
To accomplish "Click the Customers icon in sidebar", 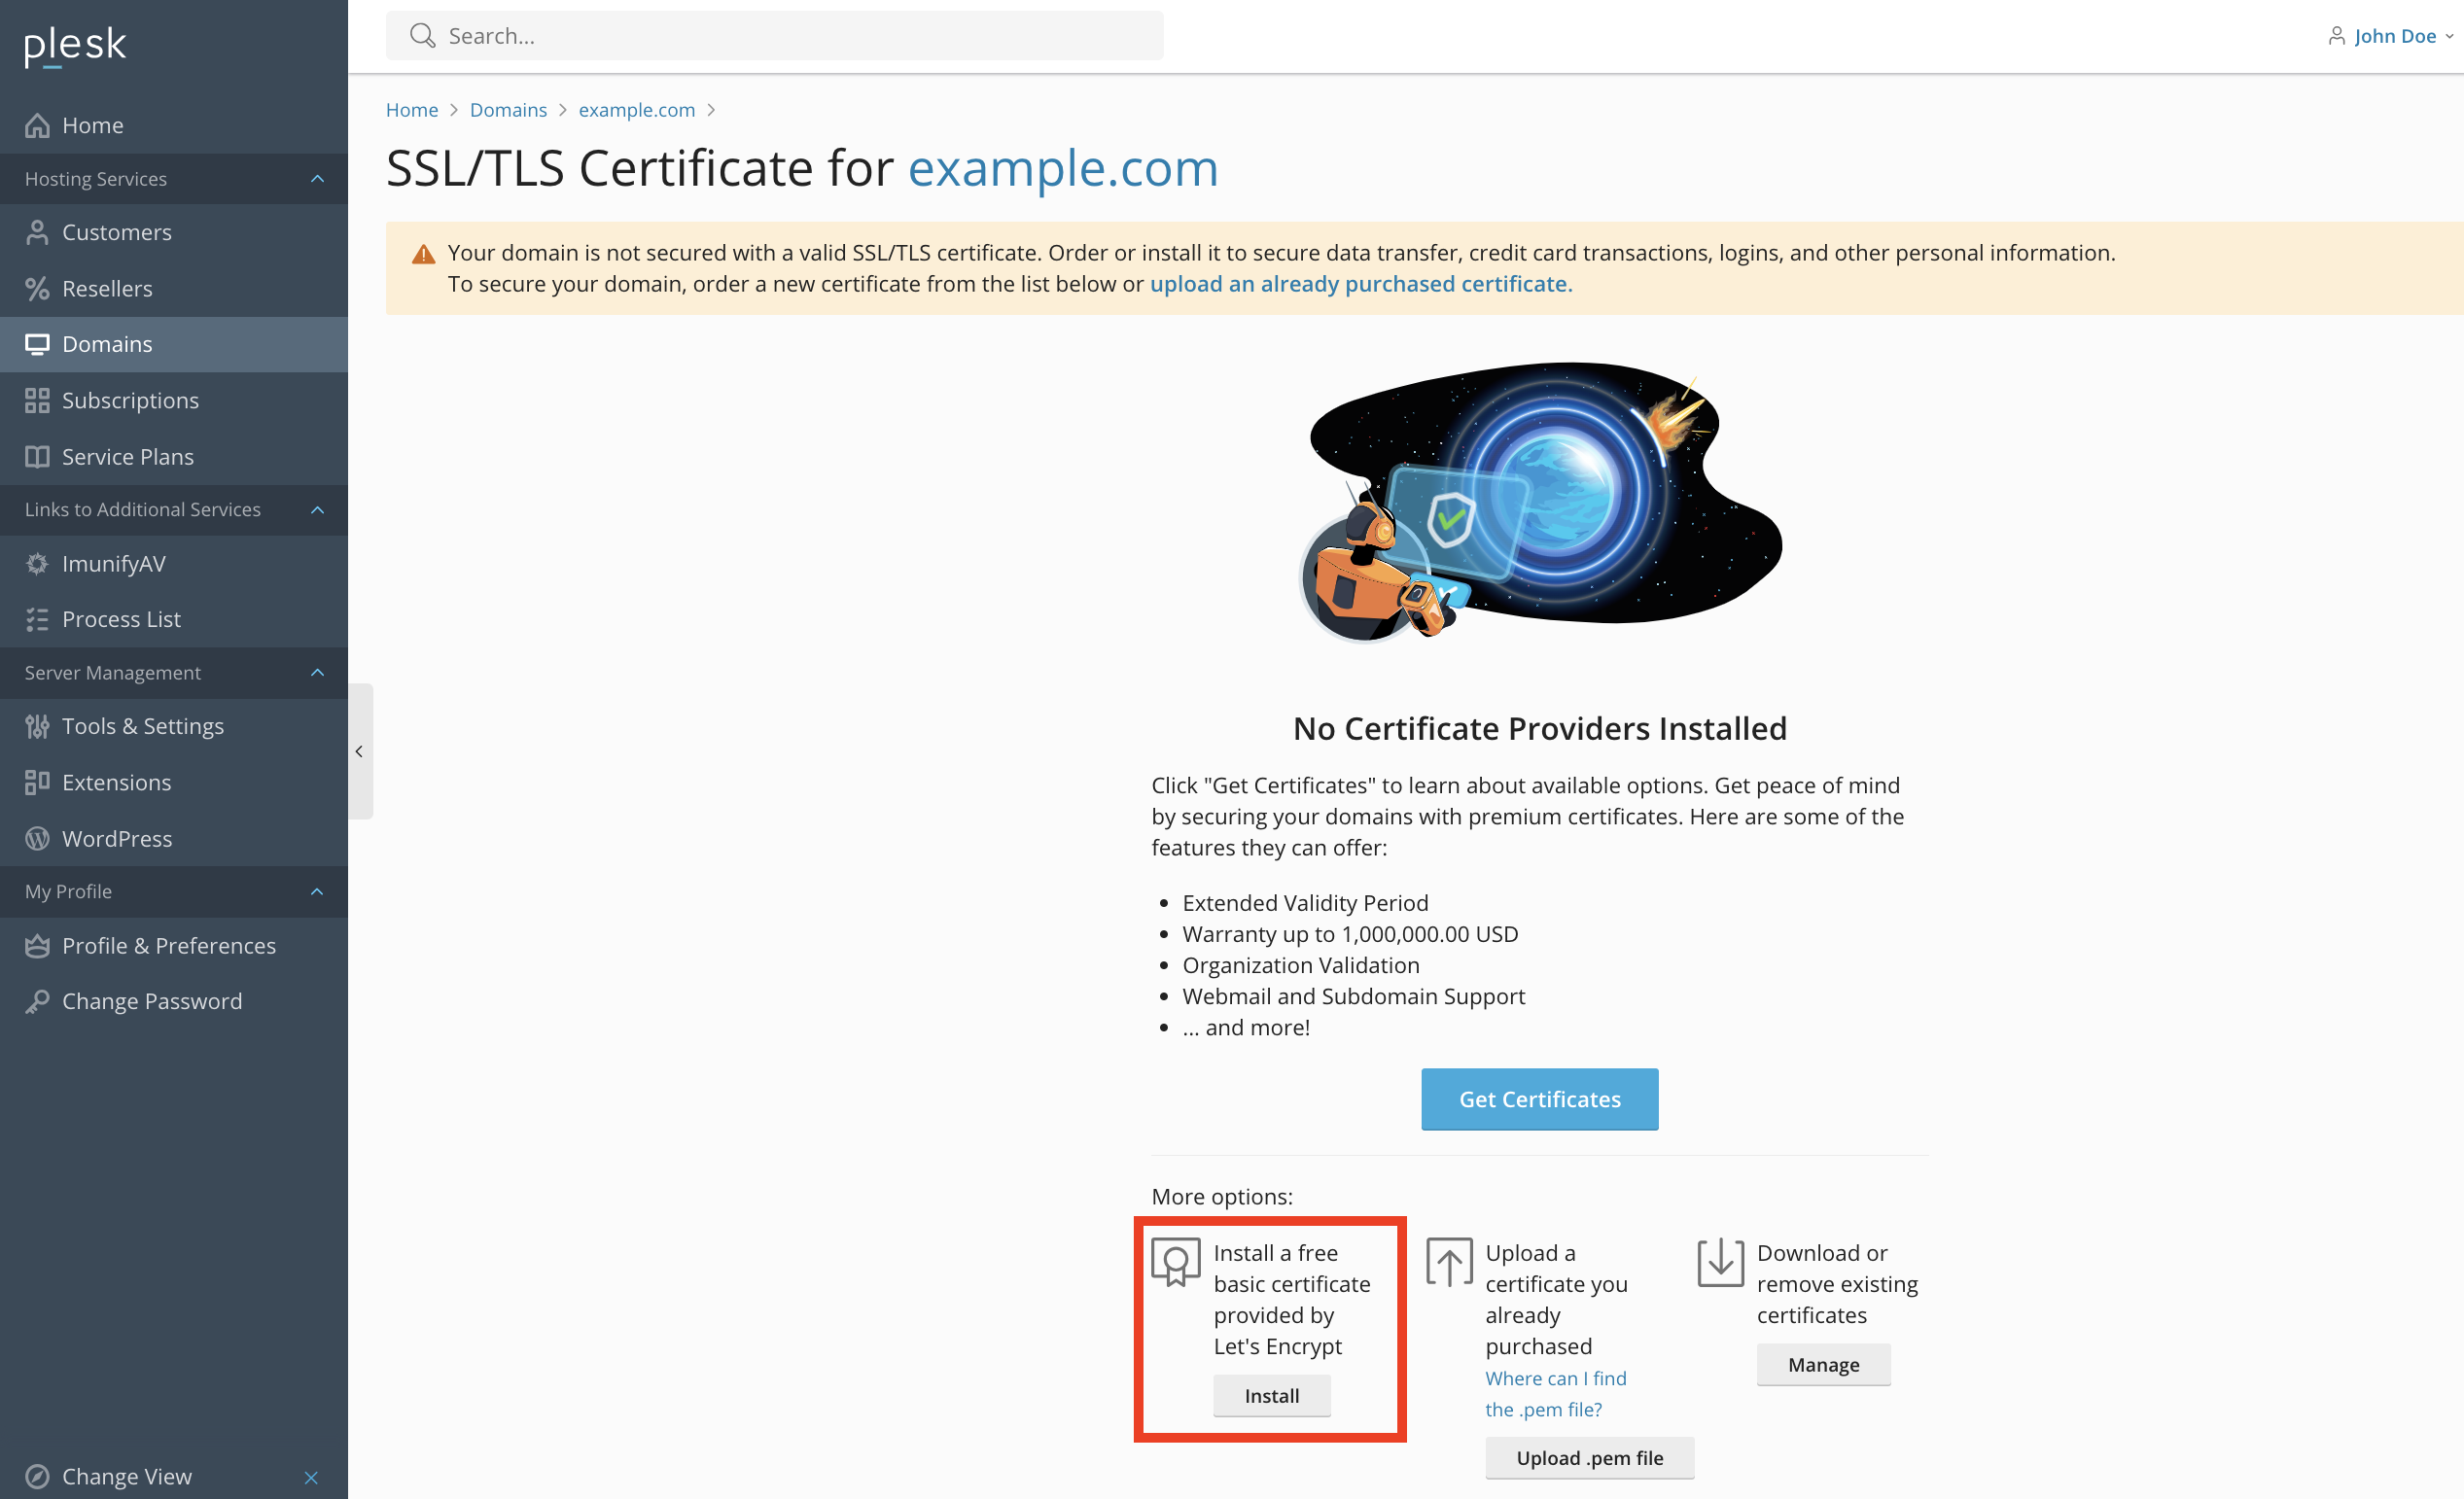I will pyautogui.click(x=41, y=230).
